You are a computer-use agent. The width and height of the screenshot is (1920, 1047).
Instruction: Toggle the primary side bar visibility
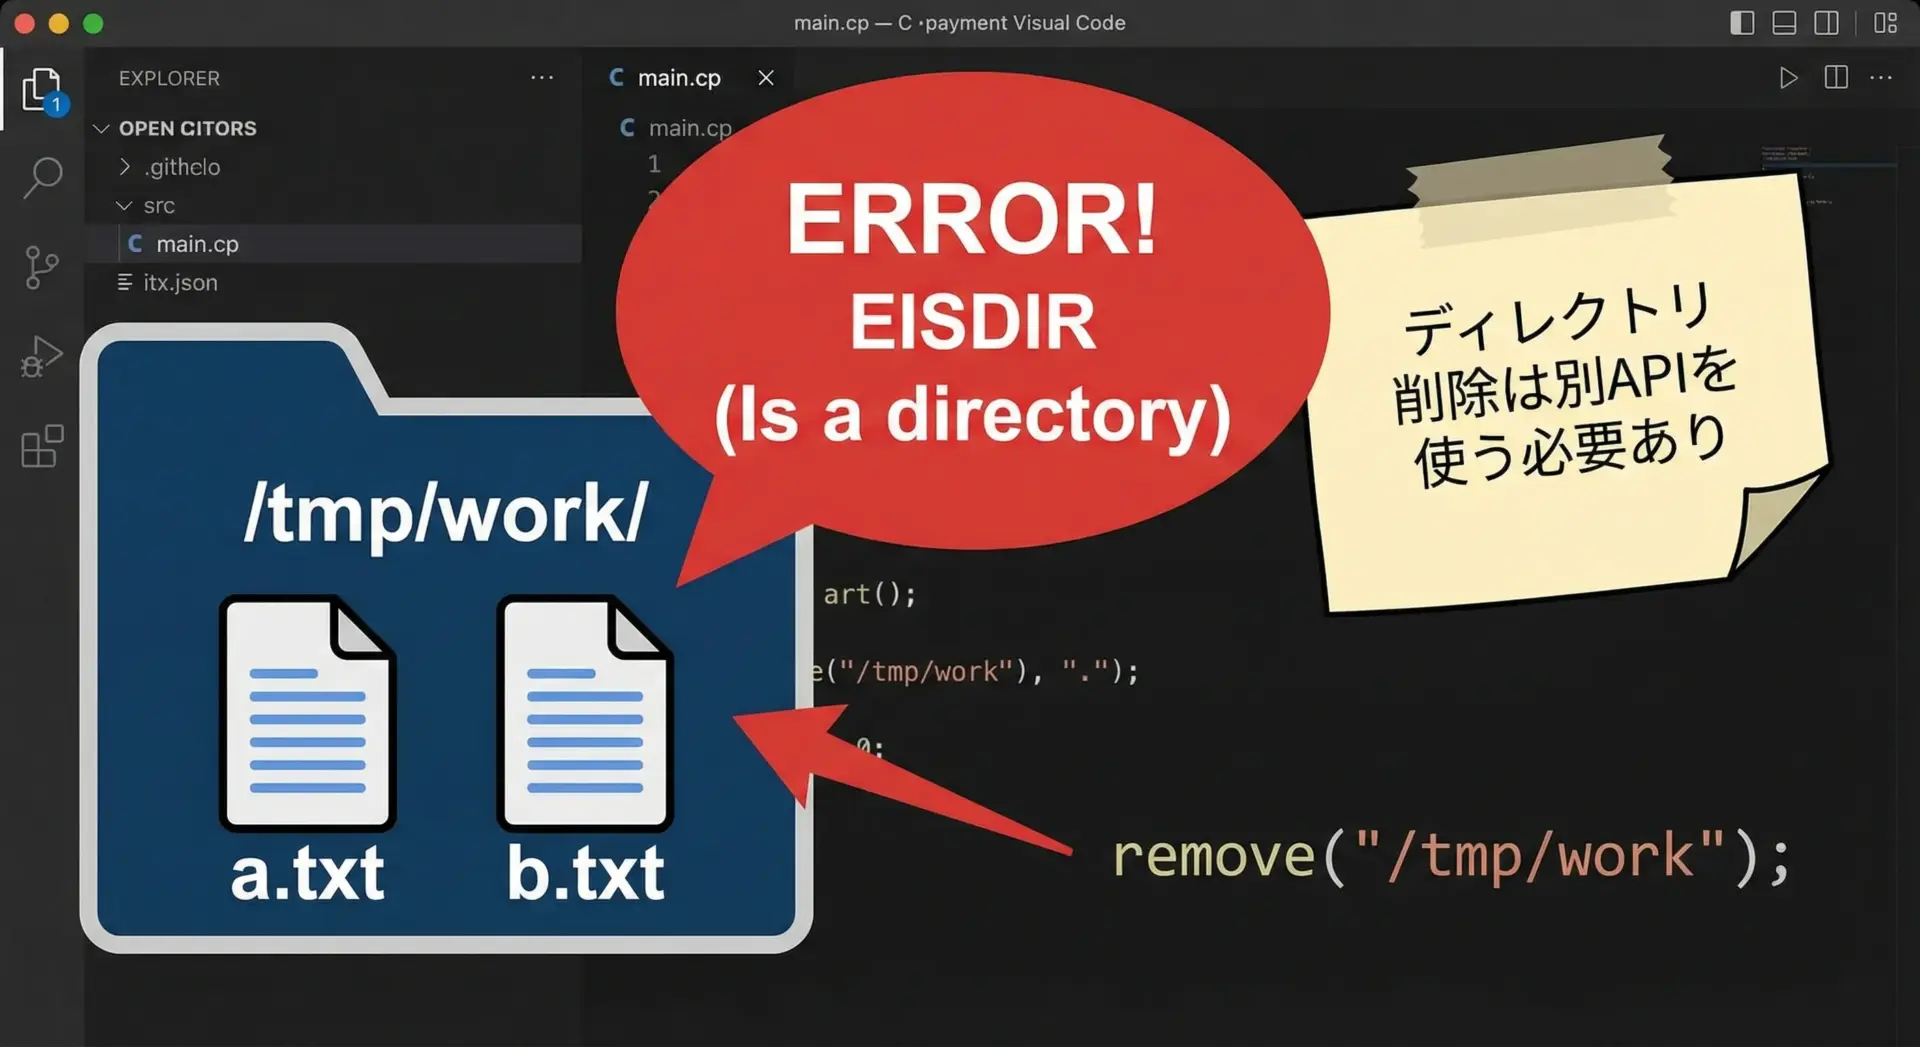1742,23
